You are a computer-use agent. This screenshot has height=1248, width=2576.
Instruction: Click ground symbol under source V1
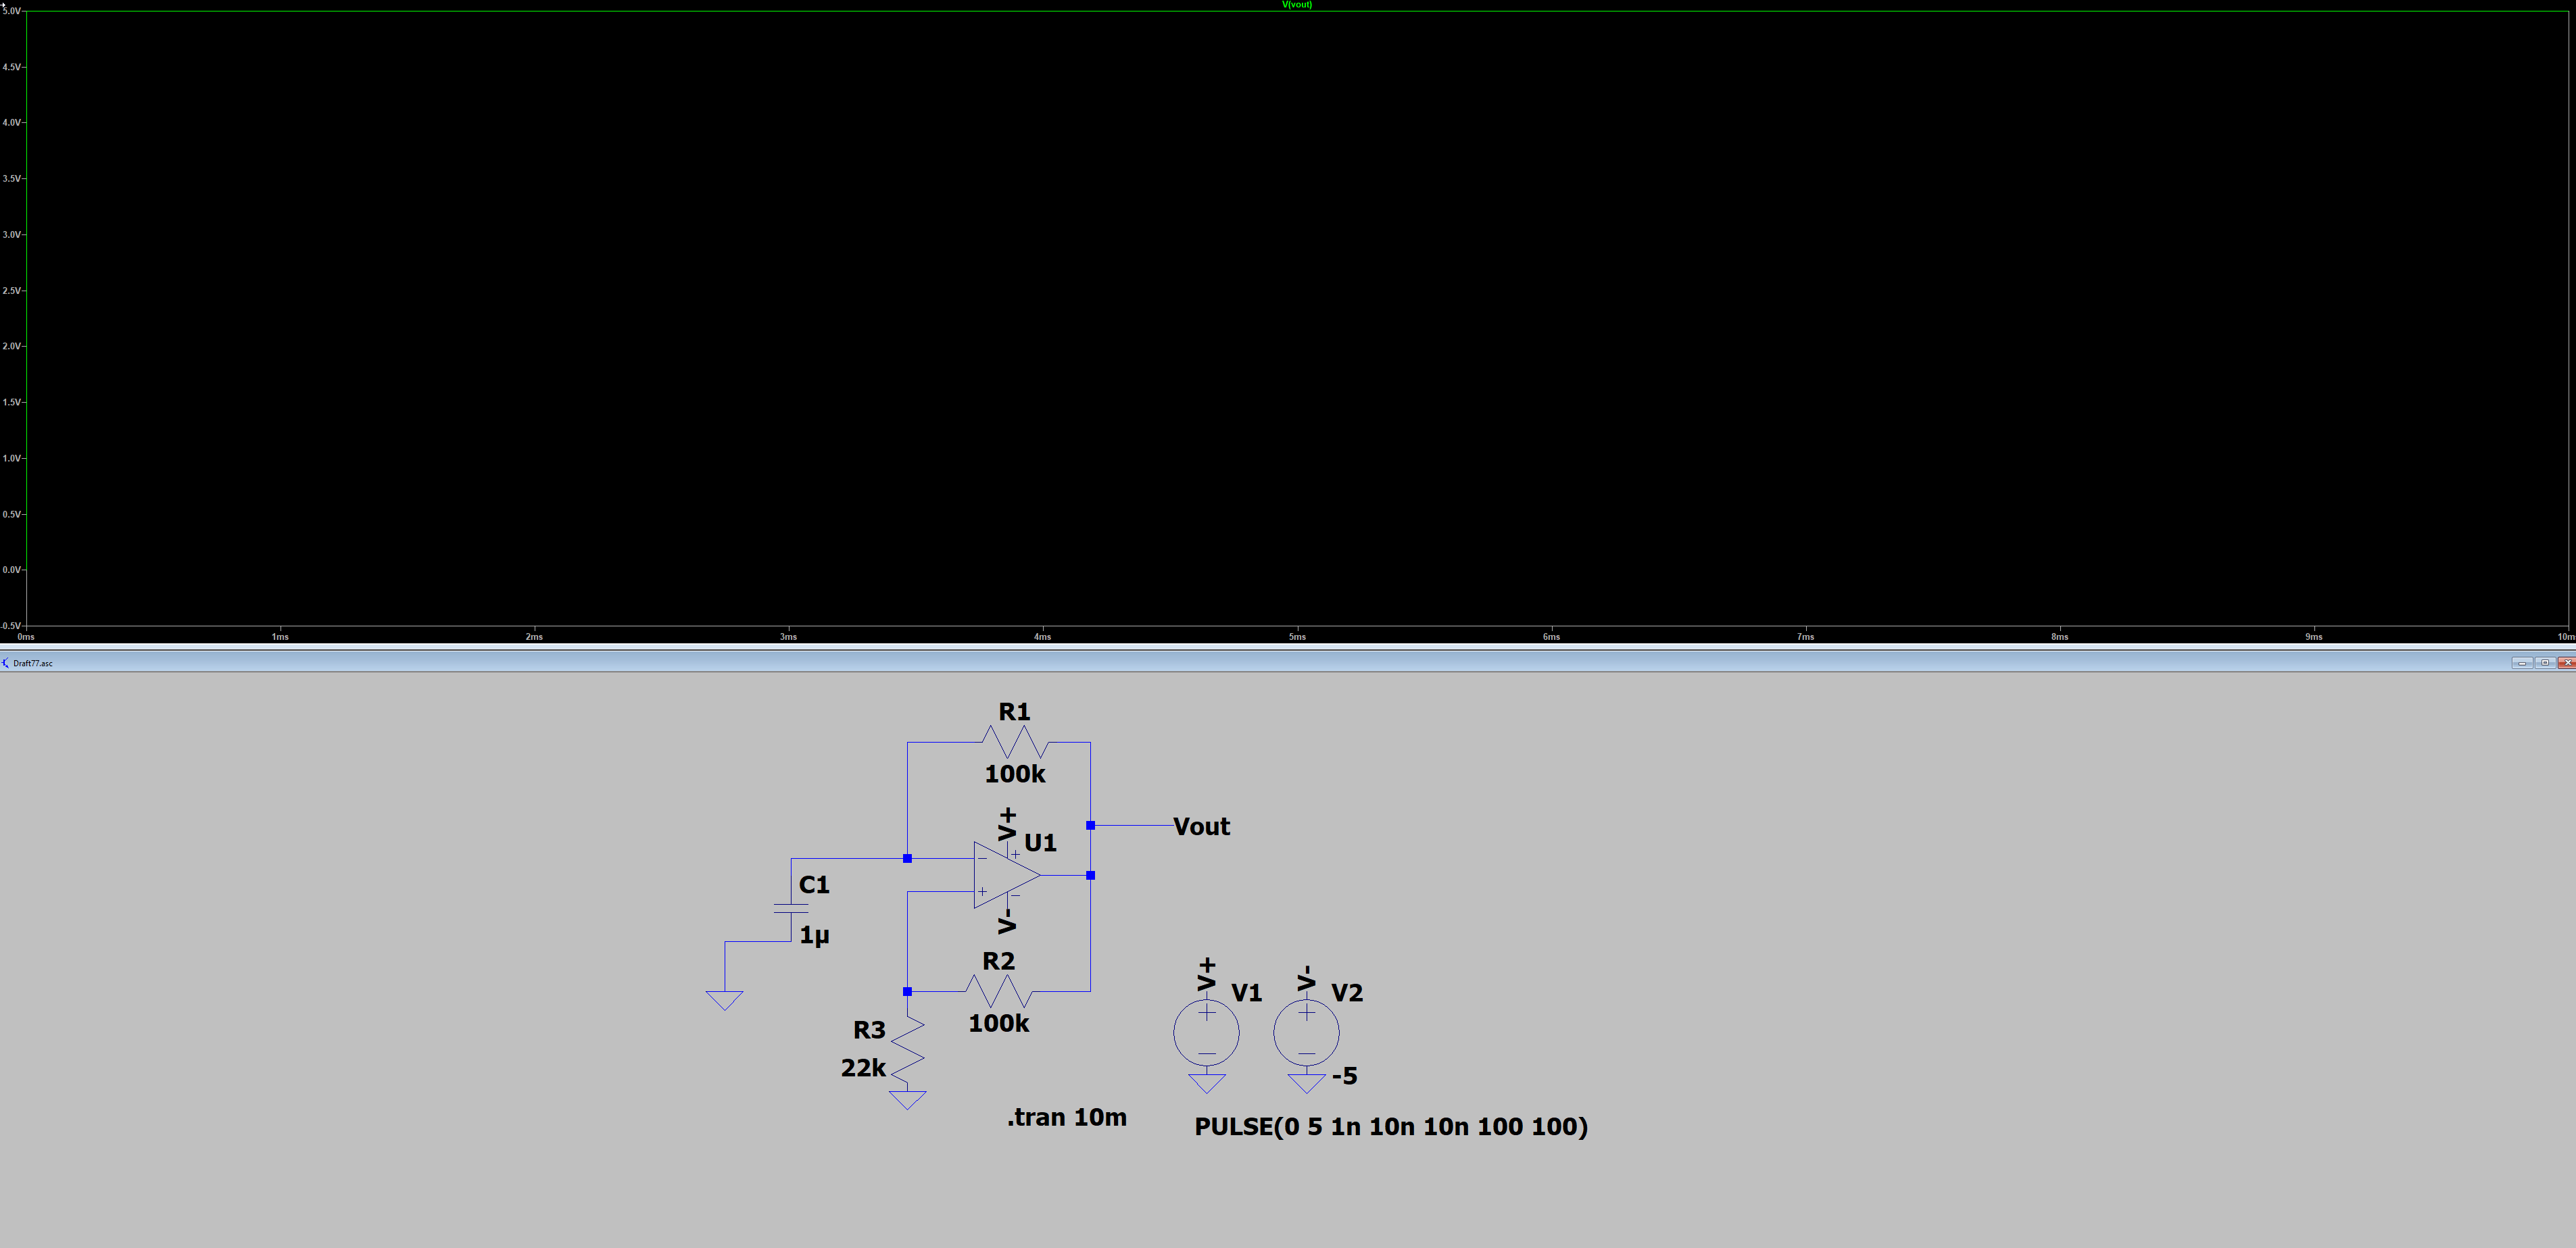(1207, 1083)
